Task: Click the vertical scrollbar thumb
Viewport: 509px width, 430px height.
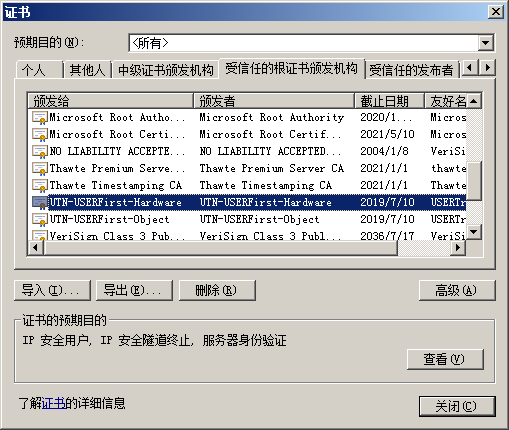Action: point(474,181)
